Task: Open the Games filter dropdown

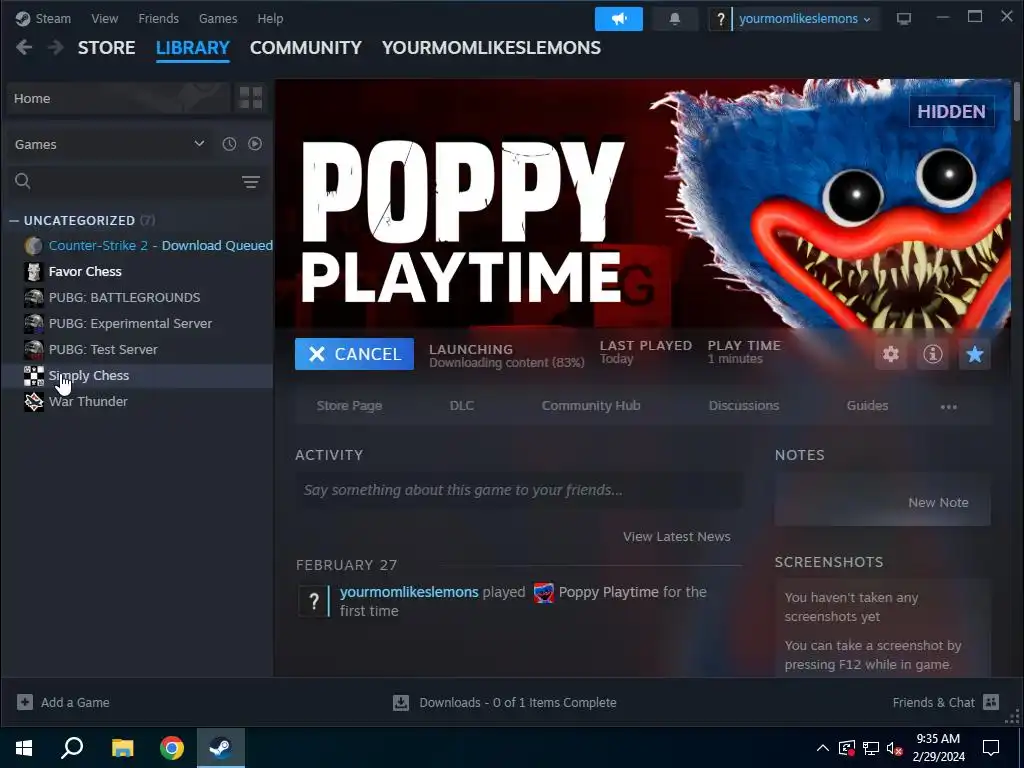Action: click(x=110, y=144)
